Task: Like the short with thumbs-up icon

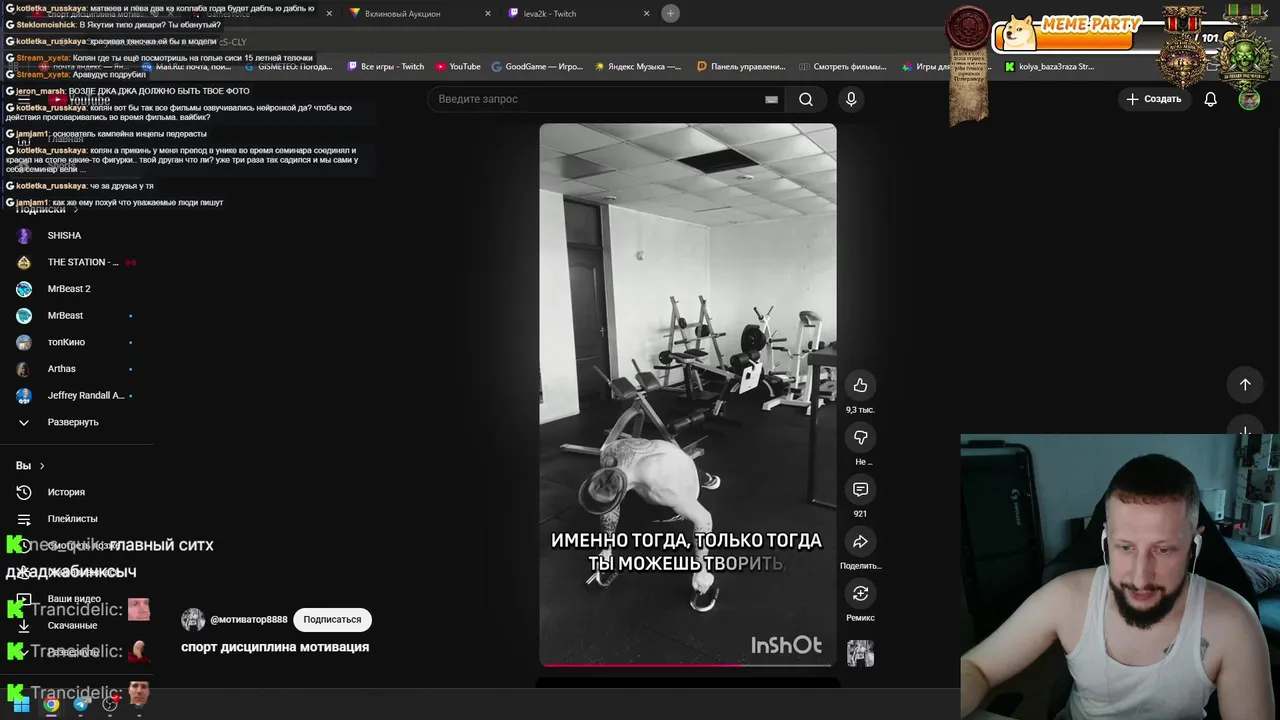Action: (x=860, y=385)
